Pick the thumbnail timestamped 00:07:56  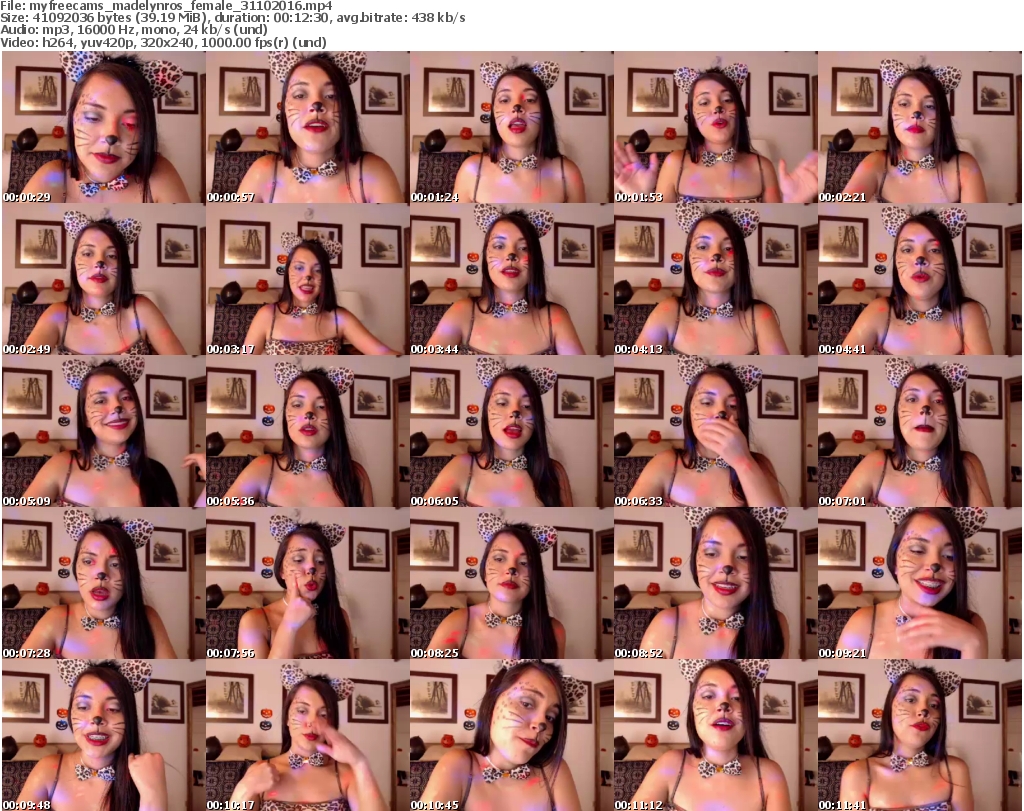tap(307, 583)
